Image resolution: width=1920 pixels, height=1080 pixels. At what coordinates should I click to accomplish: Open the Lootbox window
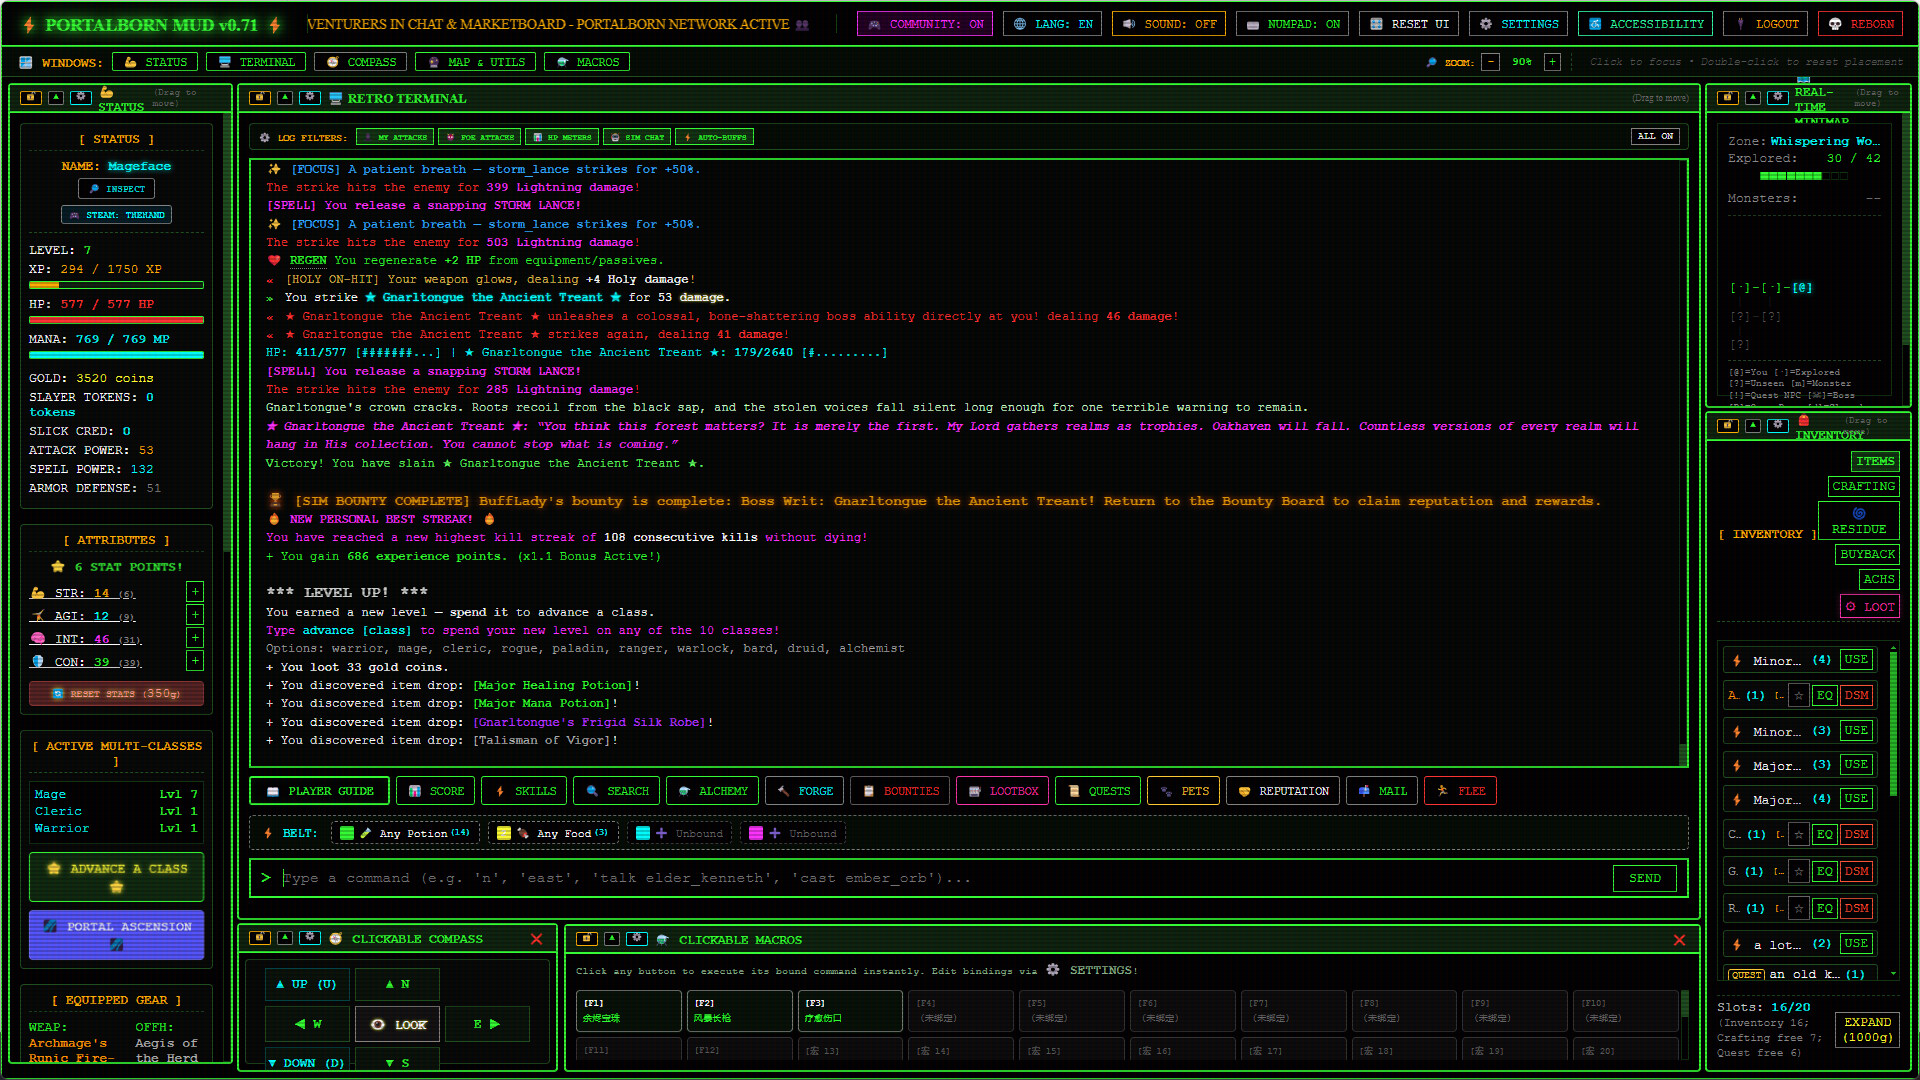pyautogui.click(x=1003, y=791)
